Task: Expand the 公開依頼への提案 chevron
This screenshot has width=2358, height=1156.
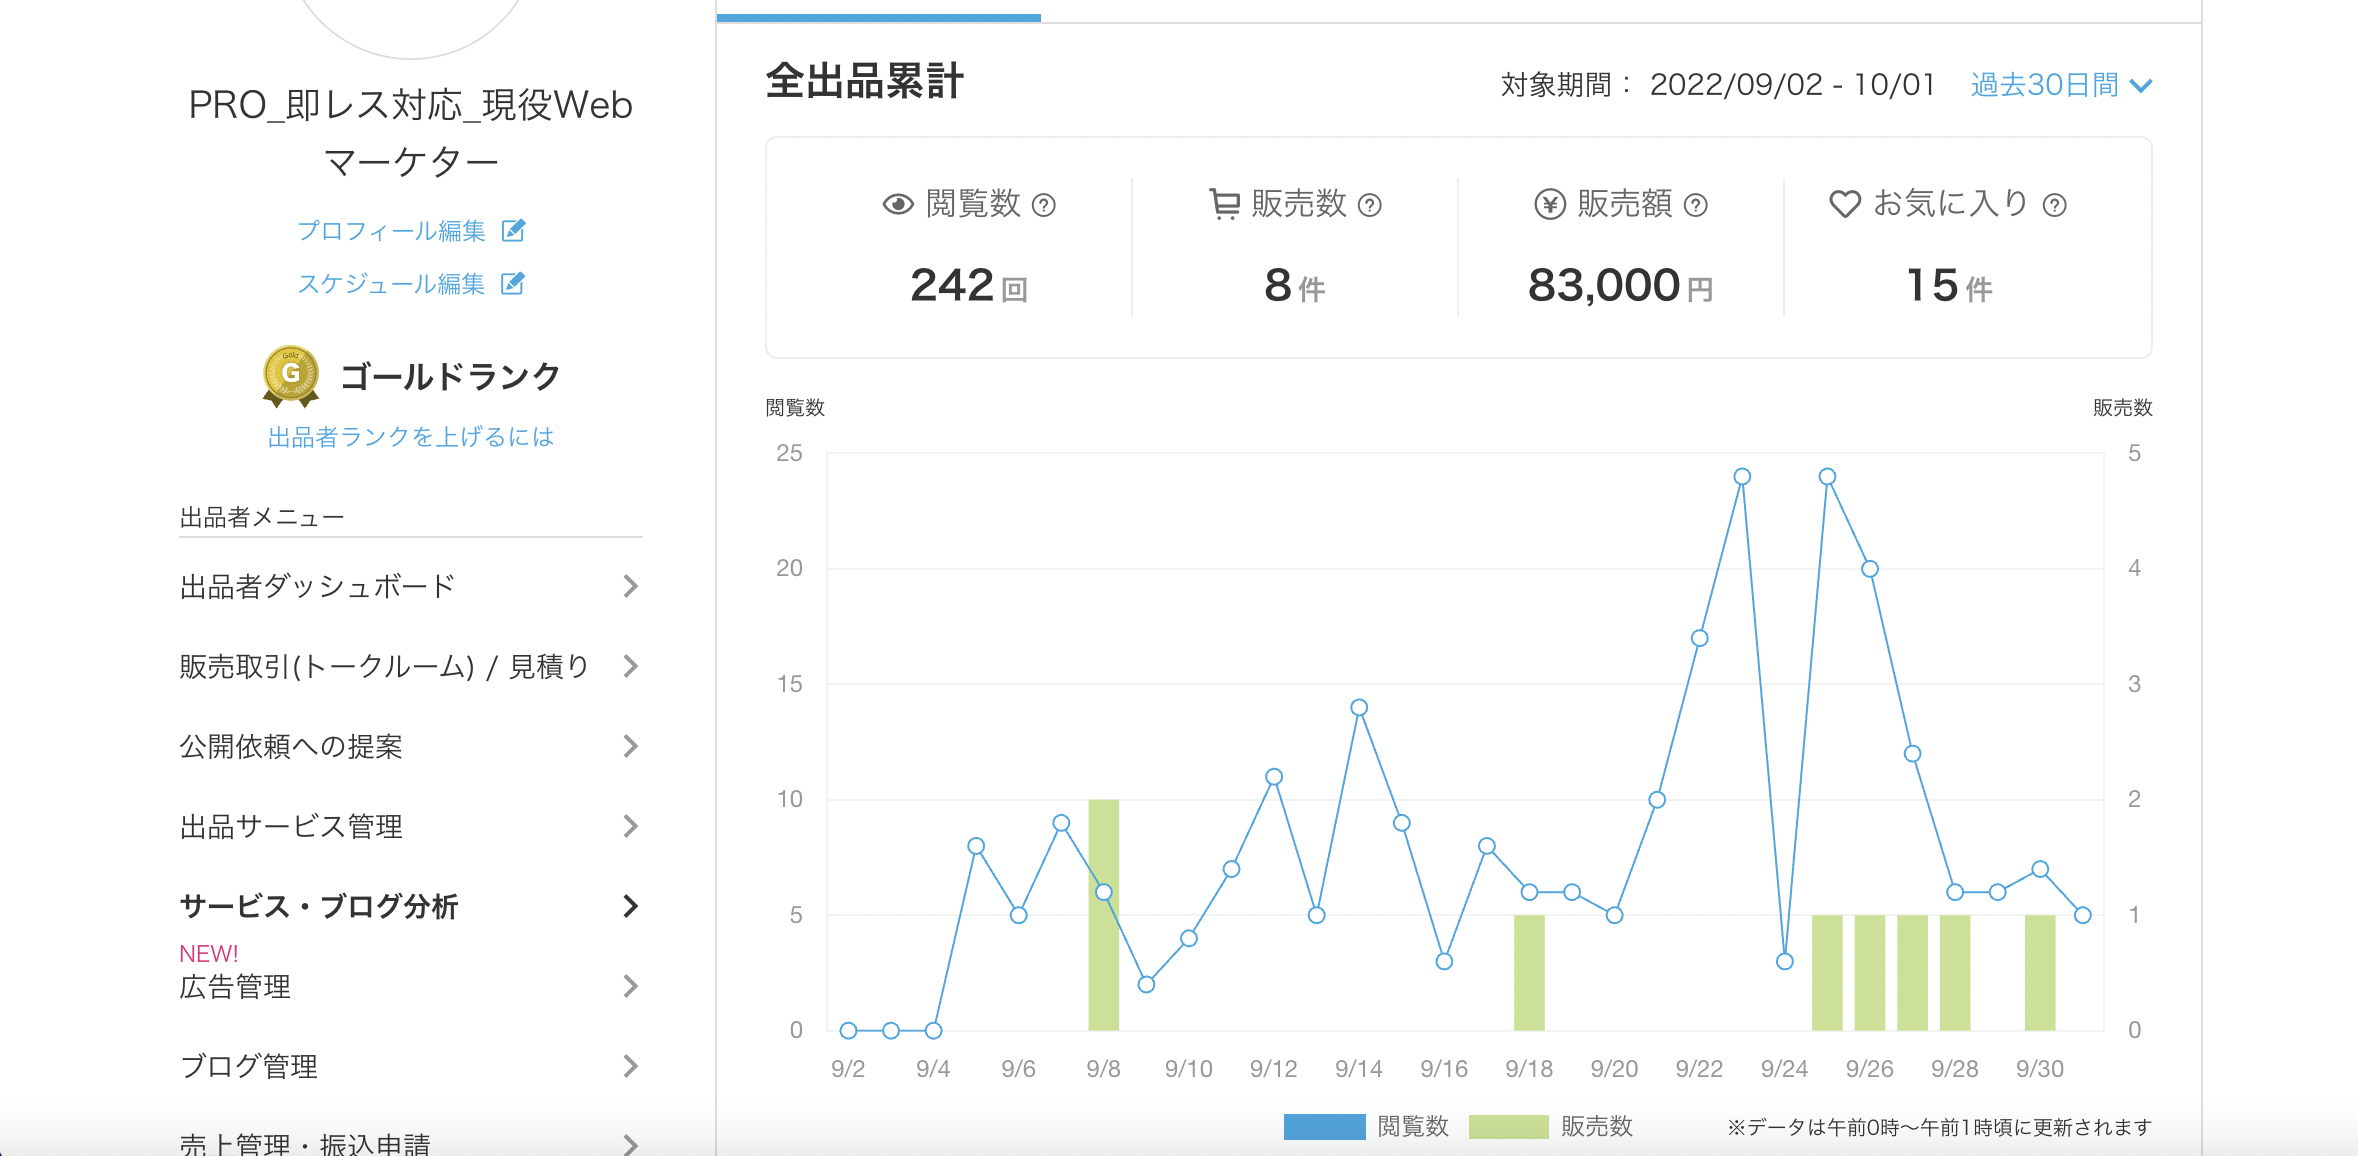Action: 630,746
